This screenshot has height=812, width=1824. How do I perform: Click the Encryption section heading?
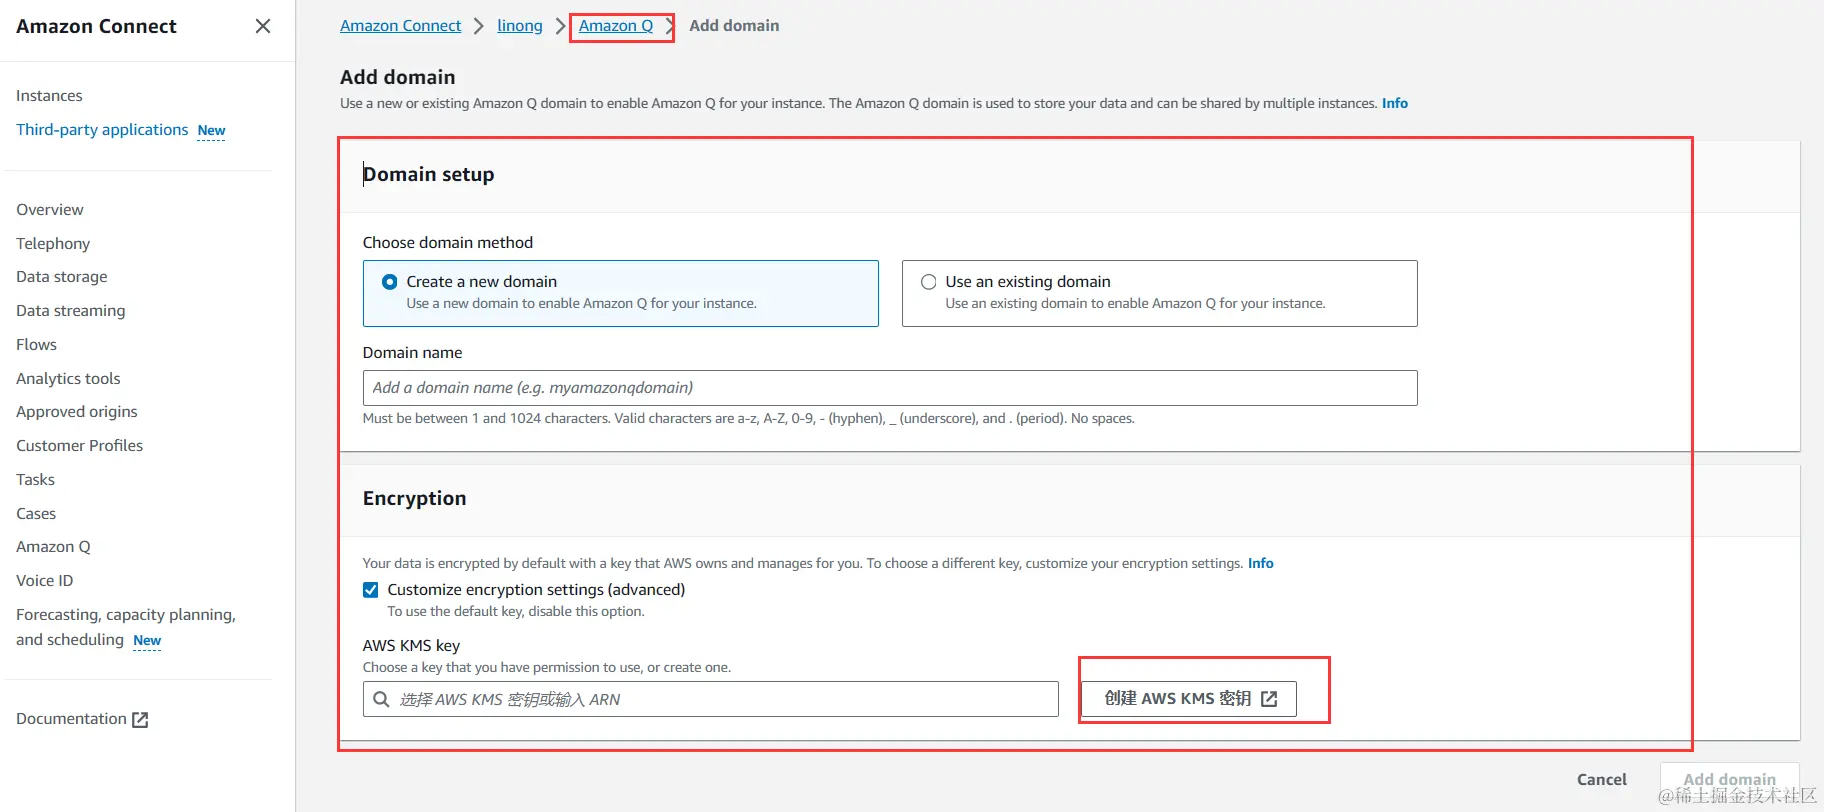[414, 498]
